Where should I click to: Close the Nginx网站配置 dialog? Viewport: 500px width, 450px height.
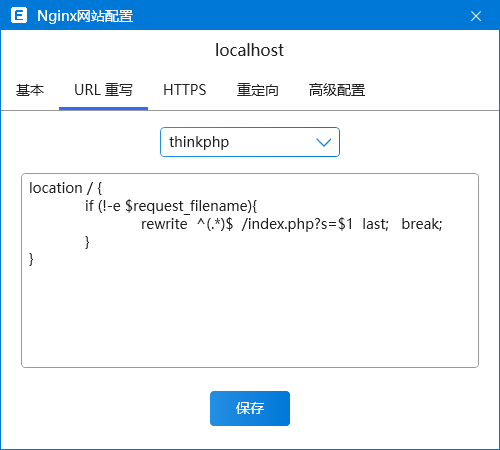coord(476,16)
